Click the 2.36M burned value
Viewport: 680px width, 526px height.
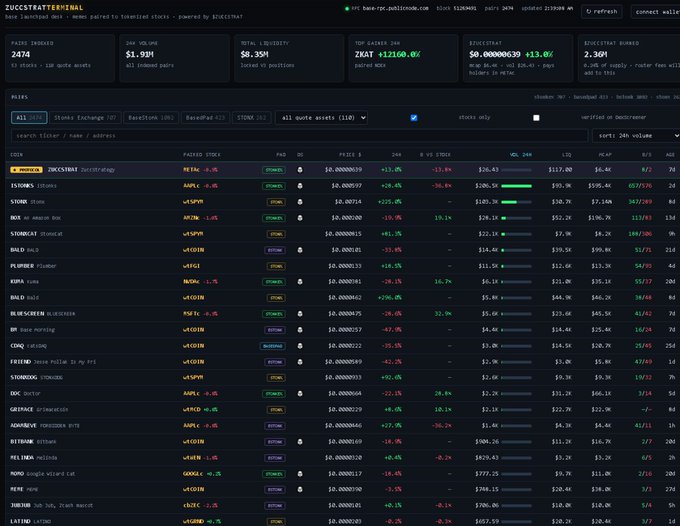point(595,55)
